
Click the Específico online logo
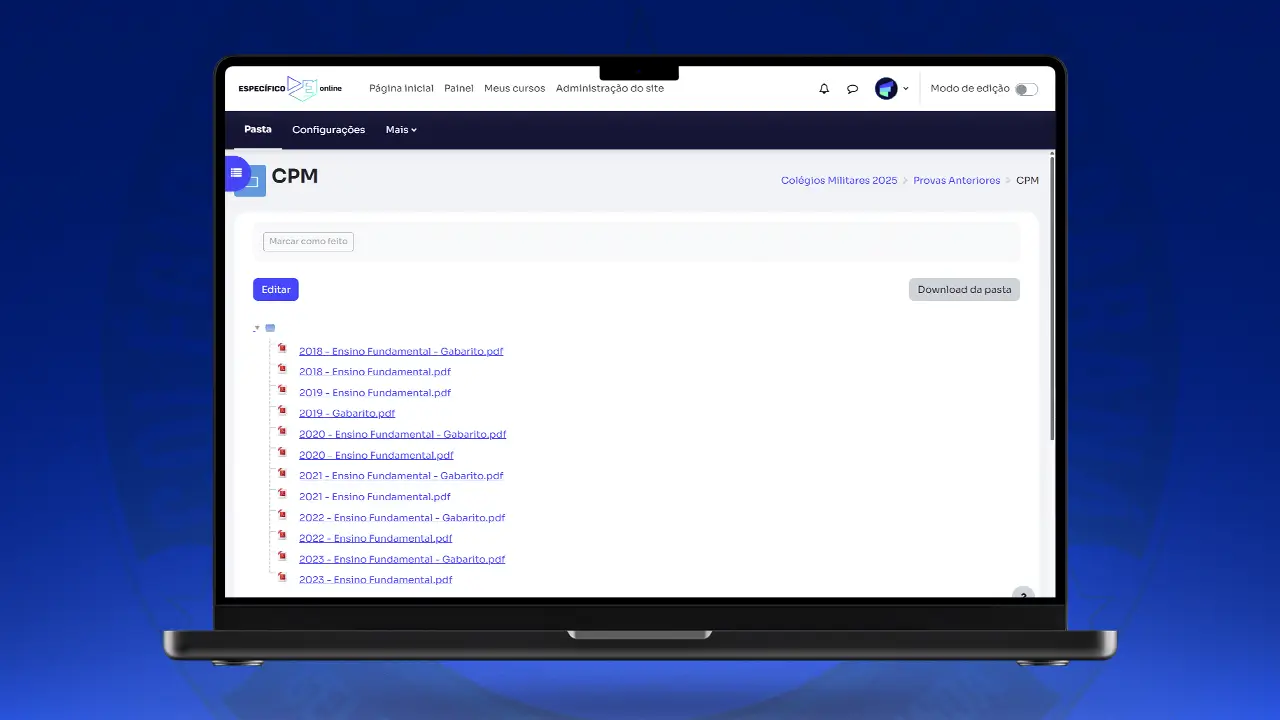pyautogui.click(x=290, y=88)
